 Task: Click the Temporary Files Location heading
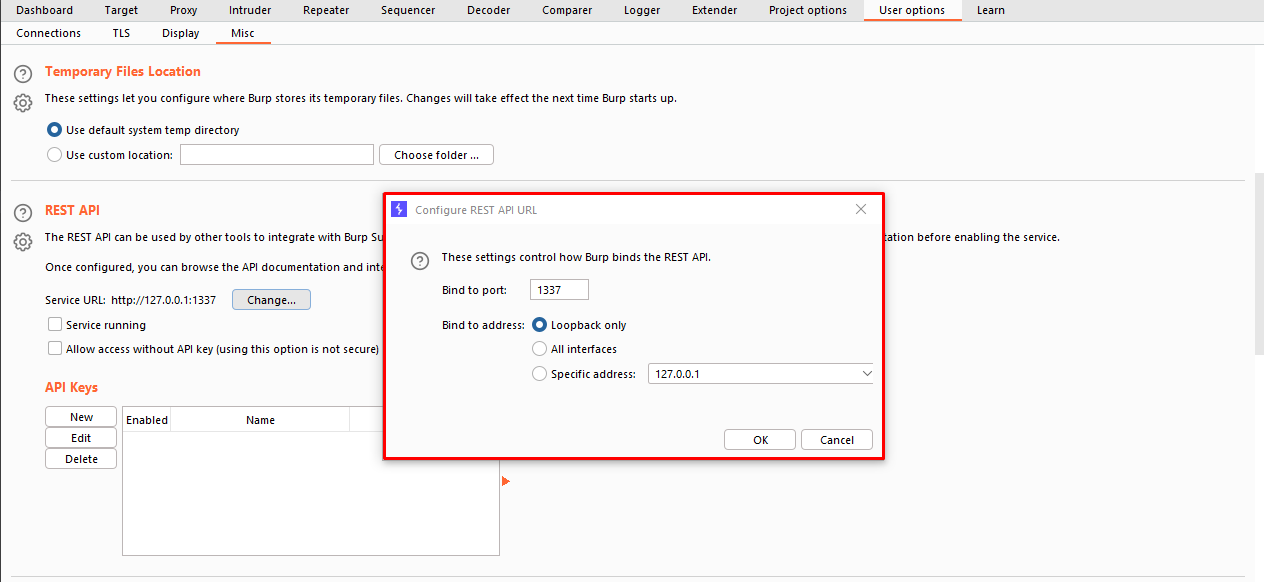click(x=123, y=71)
